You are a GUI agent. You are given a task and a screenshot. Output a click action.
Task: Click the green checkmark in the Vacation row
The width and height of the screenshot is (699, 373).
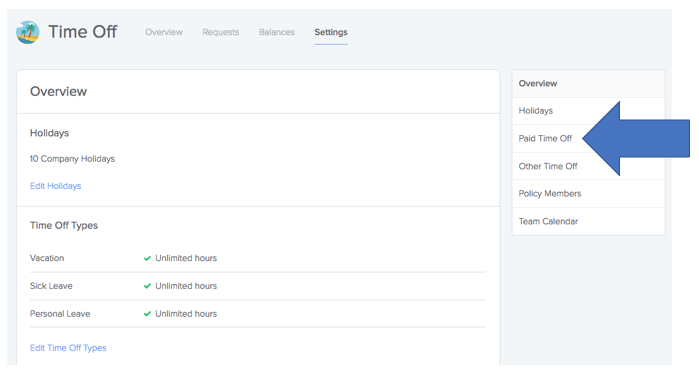[147, 258]
